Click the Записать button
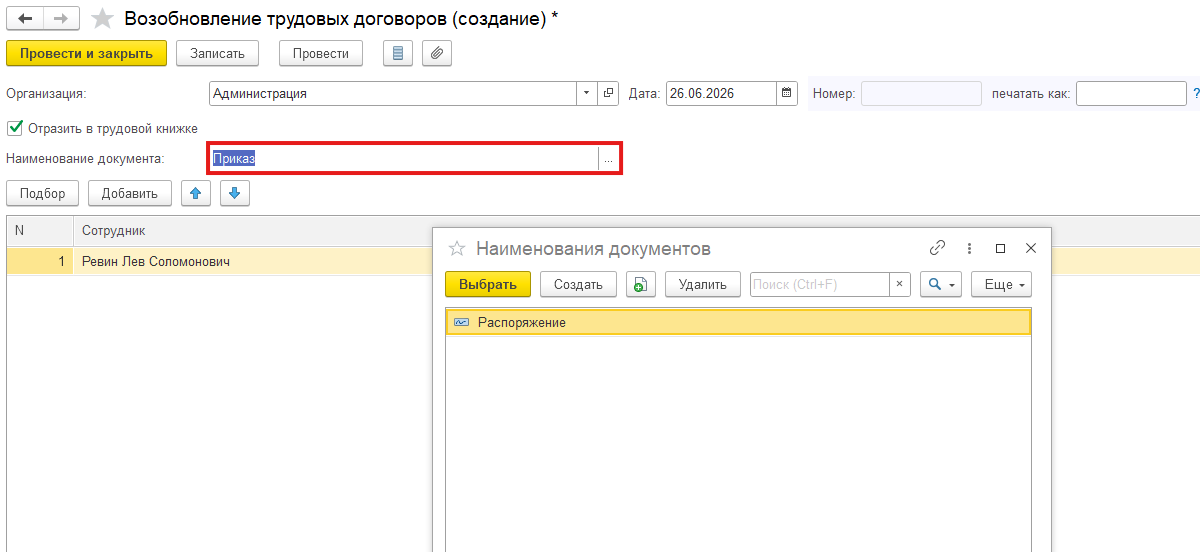Screen dimensions: 1200x552 click(217, 53)
